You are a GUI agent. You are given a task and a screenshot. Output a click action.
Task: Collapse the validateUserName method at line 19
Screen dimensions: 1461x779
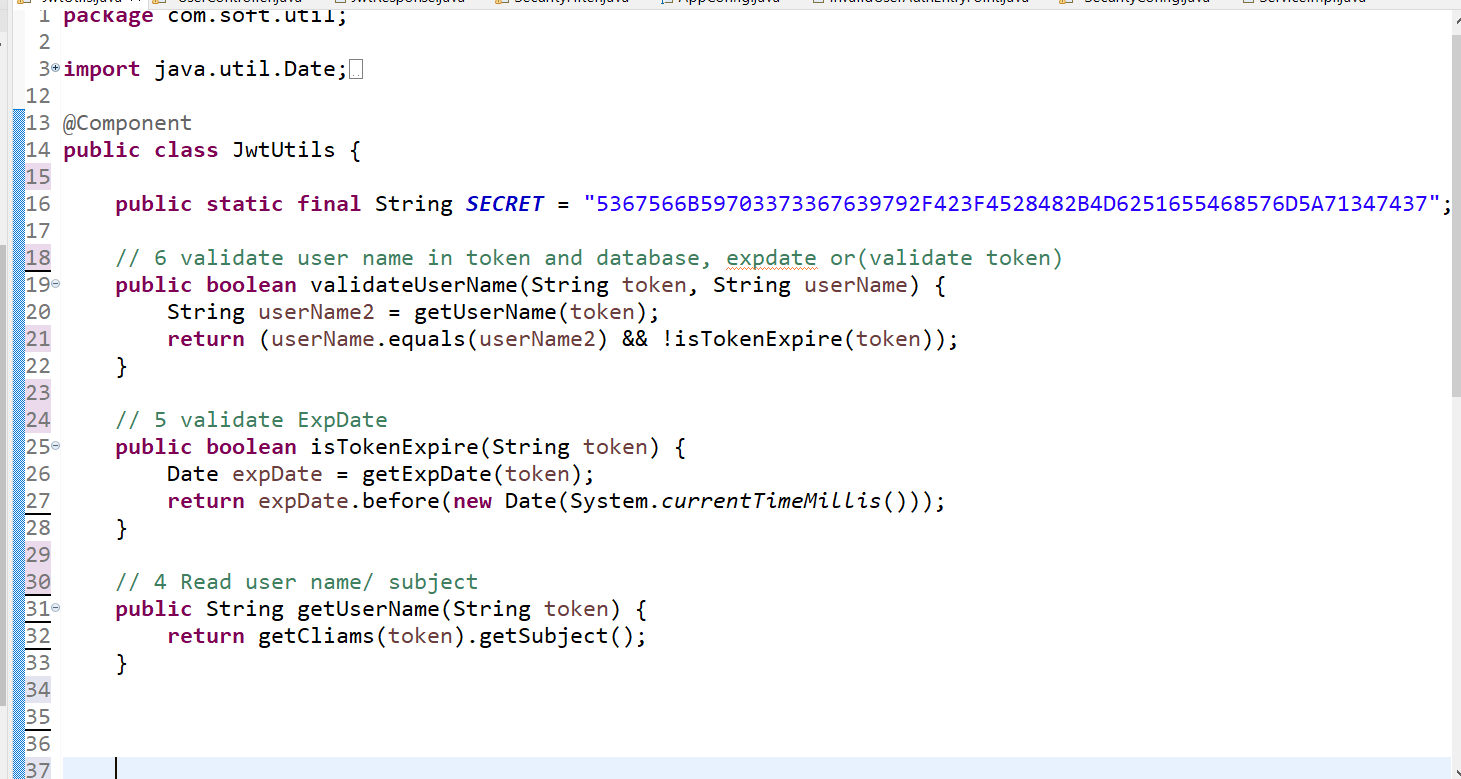(55, 285)
